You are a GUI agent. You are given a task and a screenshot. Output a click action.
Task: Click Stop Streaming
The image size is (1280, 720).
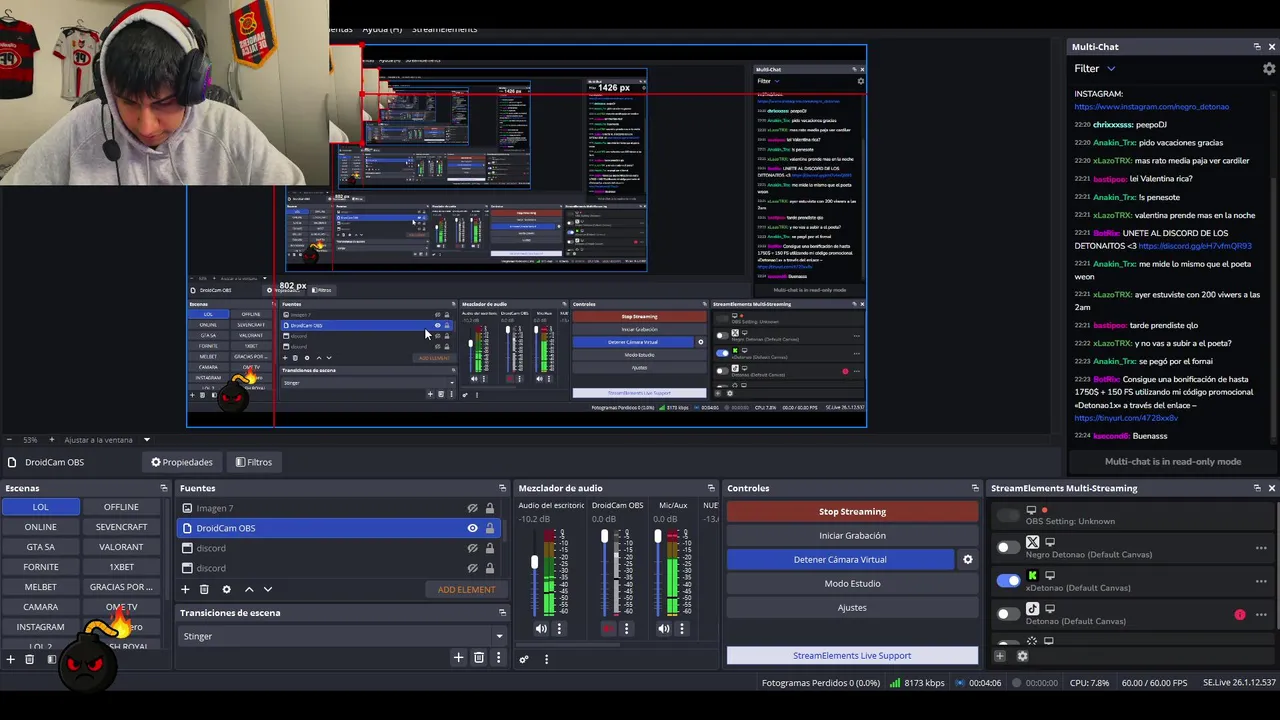point(852,512)
